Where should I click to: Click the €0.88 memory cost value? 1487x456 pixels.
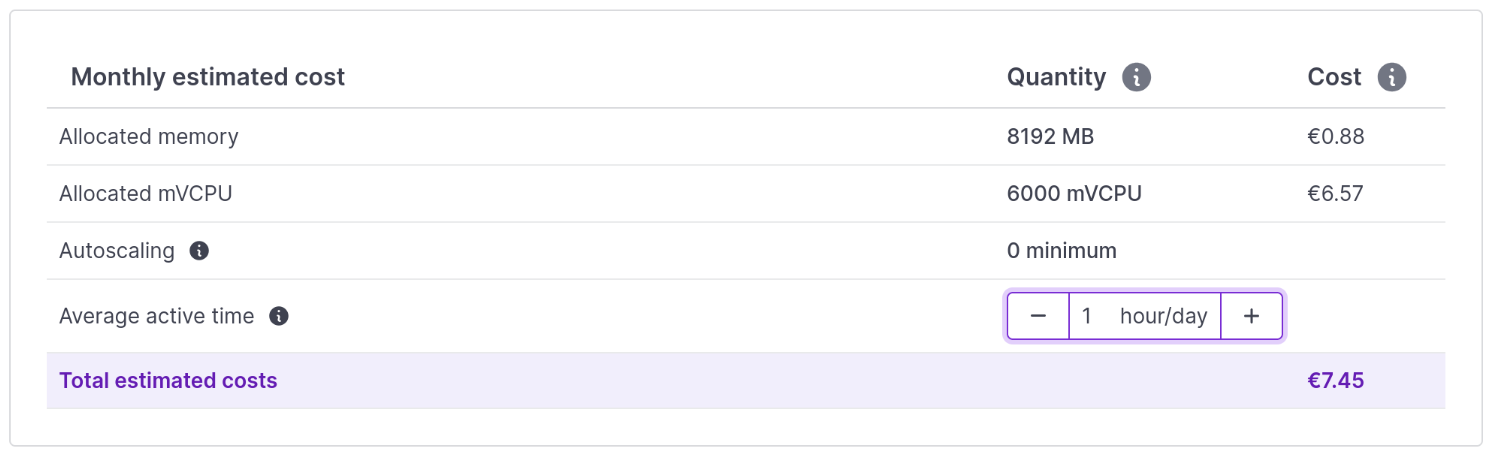(1335, 137)
